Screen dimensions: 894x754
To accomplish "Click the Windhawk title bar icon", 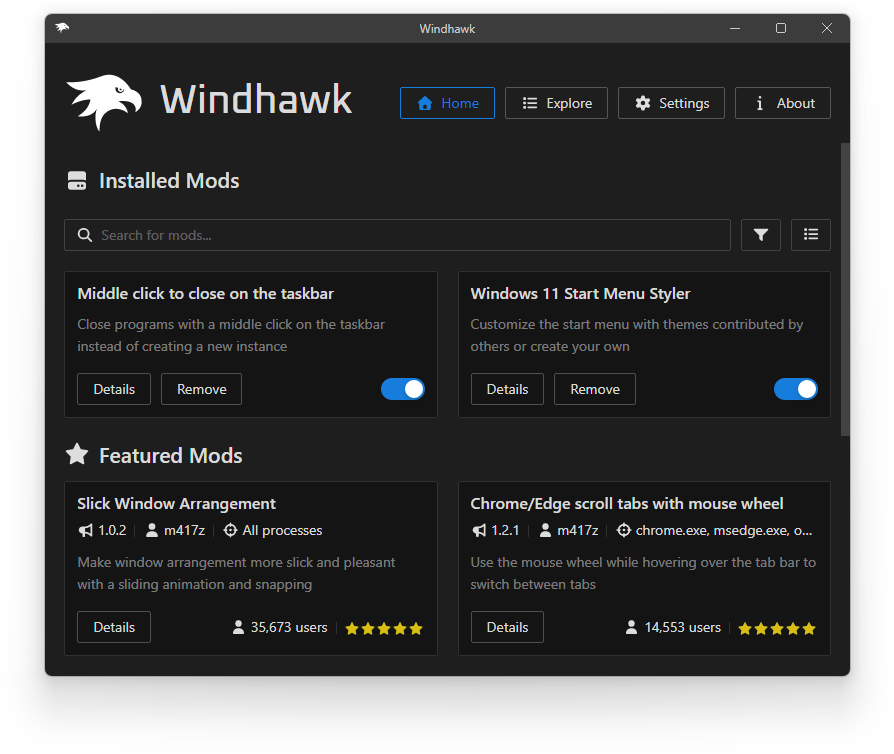I will tap(62, 27).
